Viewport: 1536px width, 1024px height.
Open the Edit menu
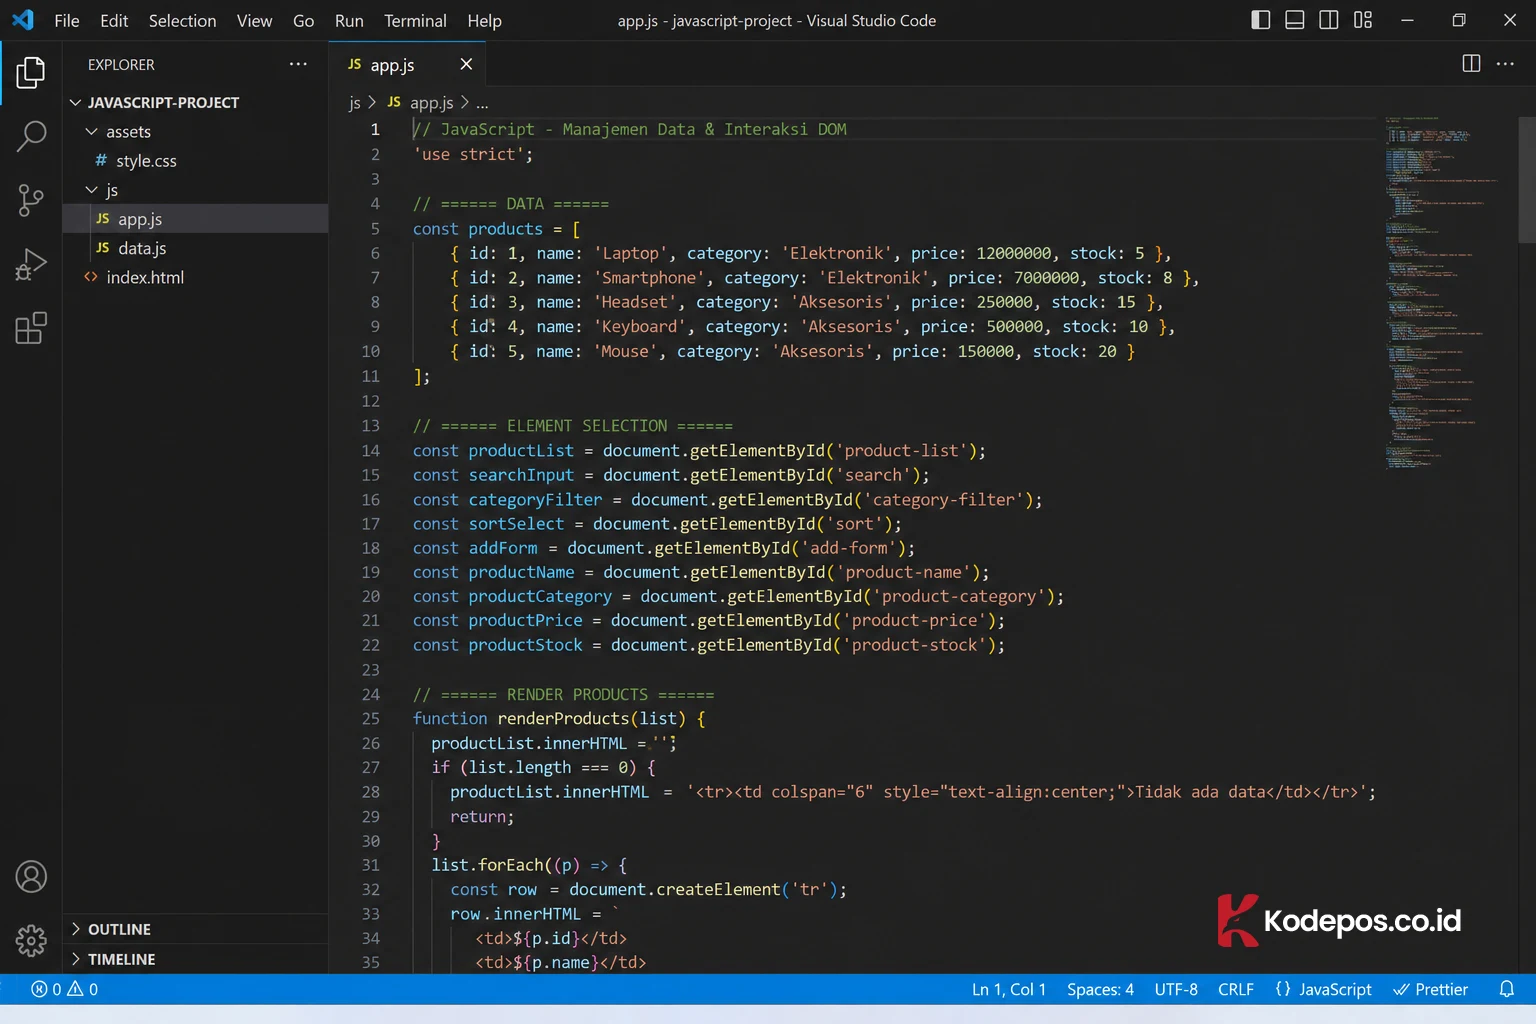pyautogui.click(x=114, y=20)
